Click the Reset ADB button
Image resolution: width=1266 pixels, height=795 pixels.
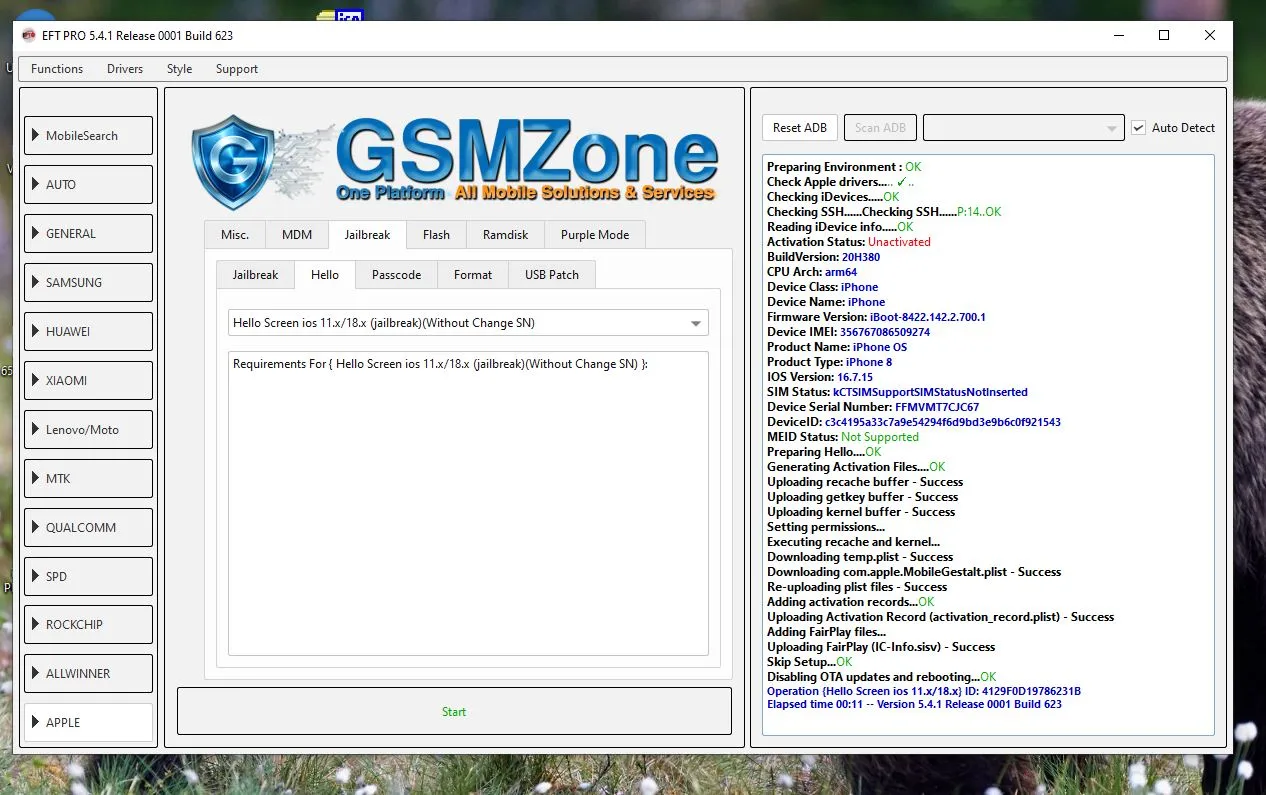click(799, 128)
